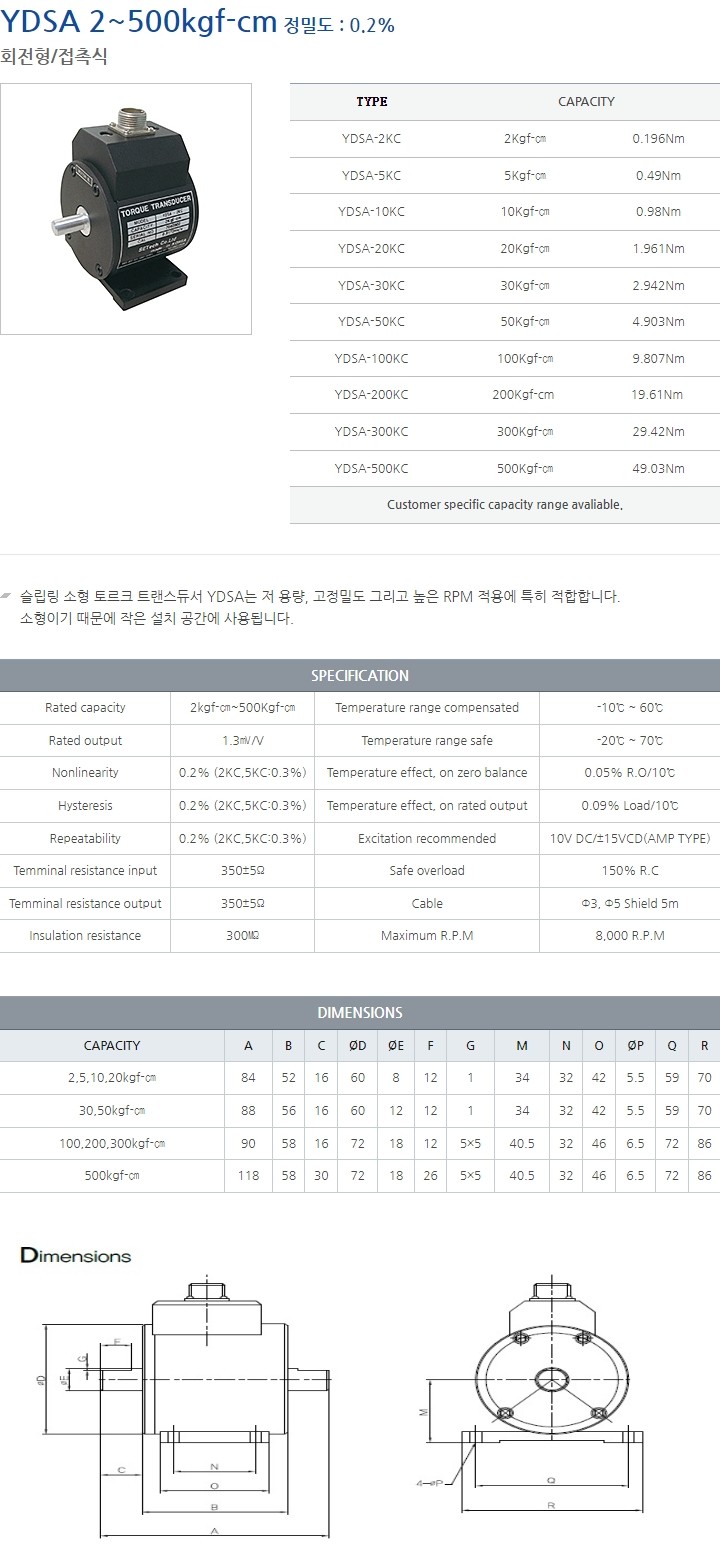Click the -20℃ ~ 70℃ value
This screenshot has height=1558, width=720.
pos(629,741)
